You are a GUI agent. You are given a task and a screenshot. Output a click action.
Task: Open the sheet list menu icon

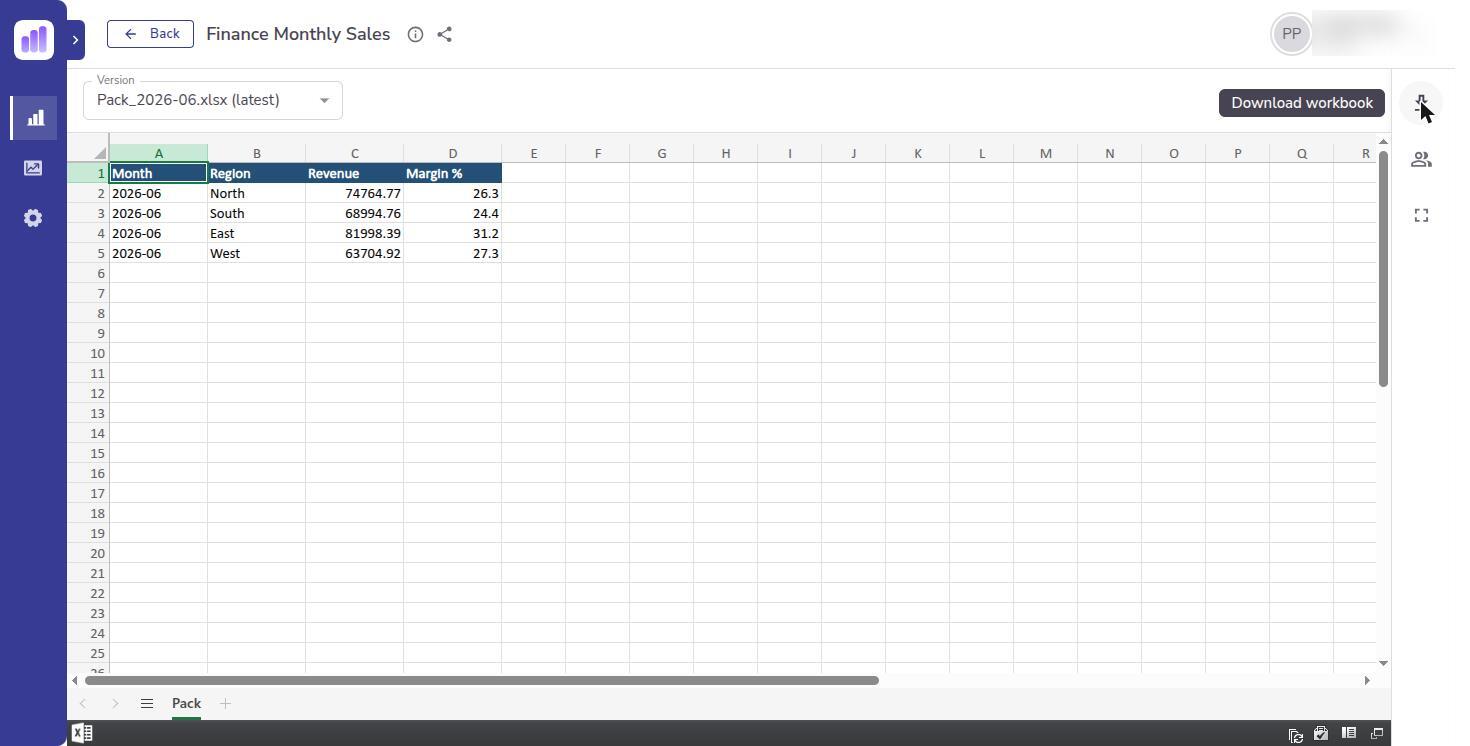pos(147,704)
